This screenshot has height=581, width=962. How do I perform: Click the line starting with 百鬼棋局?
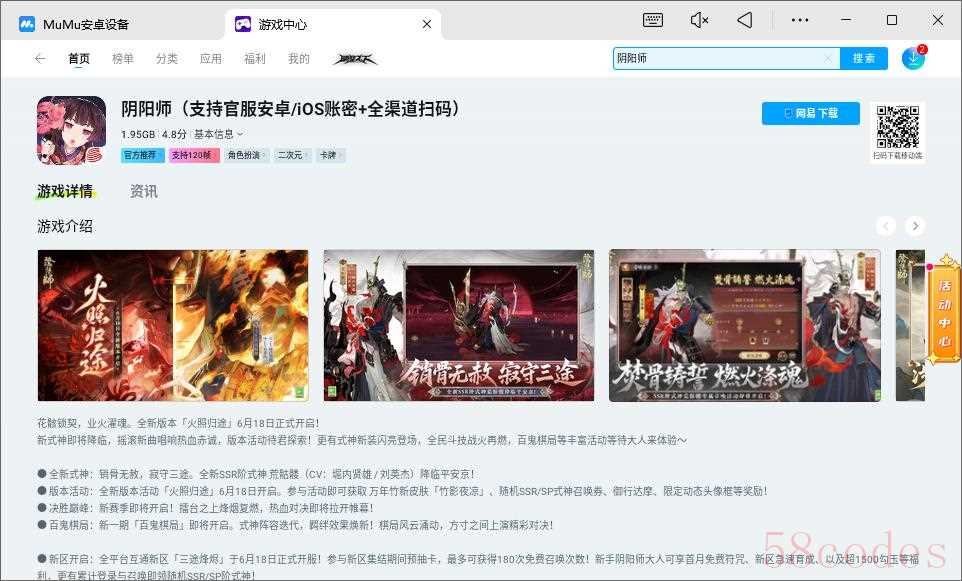295,525
